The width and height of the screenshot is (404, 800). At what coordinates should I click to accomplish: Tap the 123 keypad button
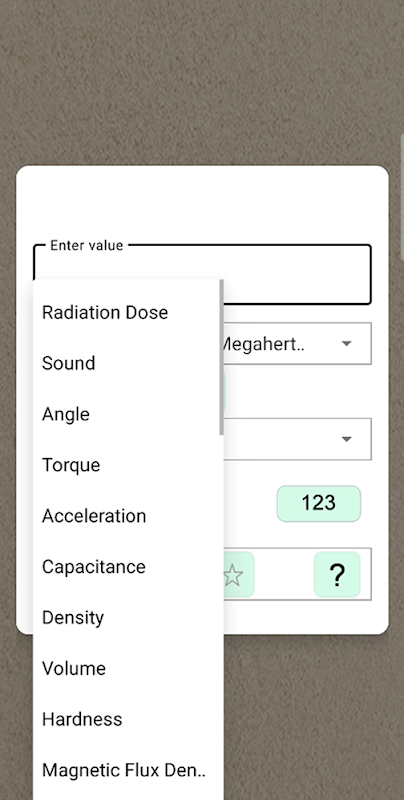click(319, 504)
